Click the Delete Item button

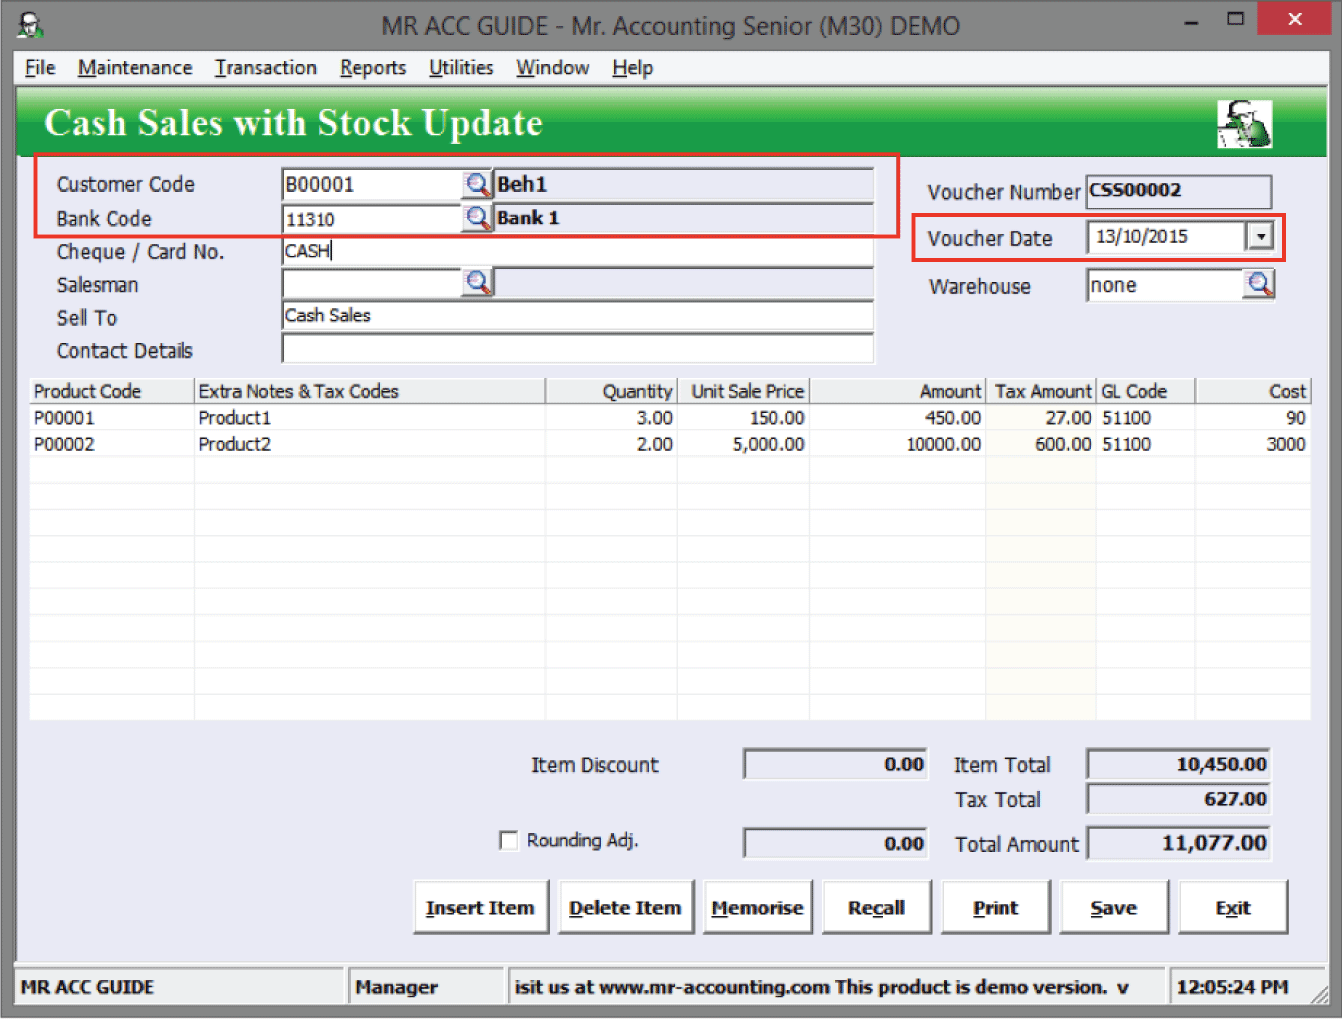tap(625, 907)
